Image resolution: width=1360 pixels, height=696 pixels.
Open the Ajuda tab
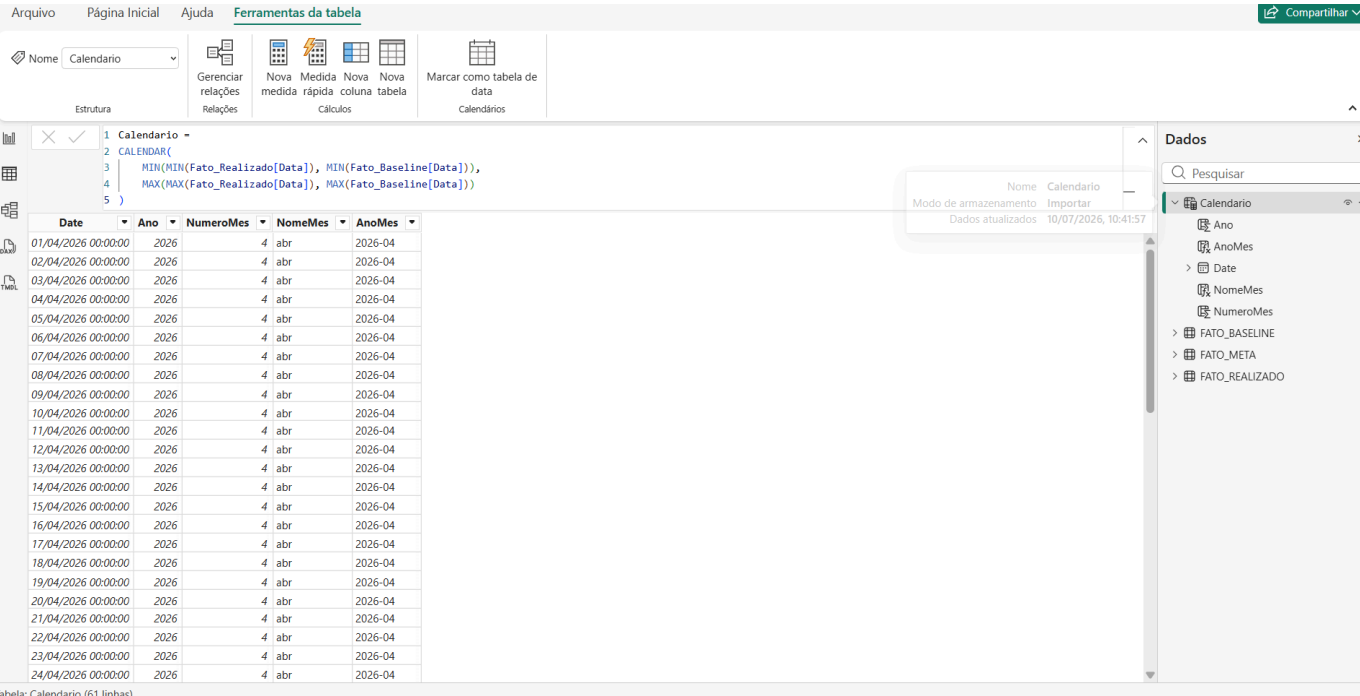point(197,13)
